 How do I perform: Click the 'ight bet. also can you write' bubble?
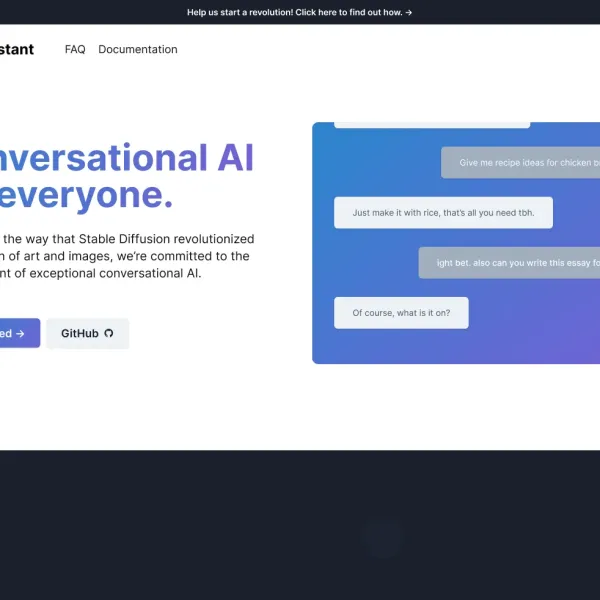(509, 263)
